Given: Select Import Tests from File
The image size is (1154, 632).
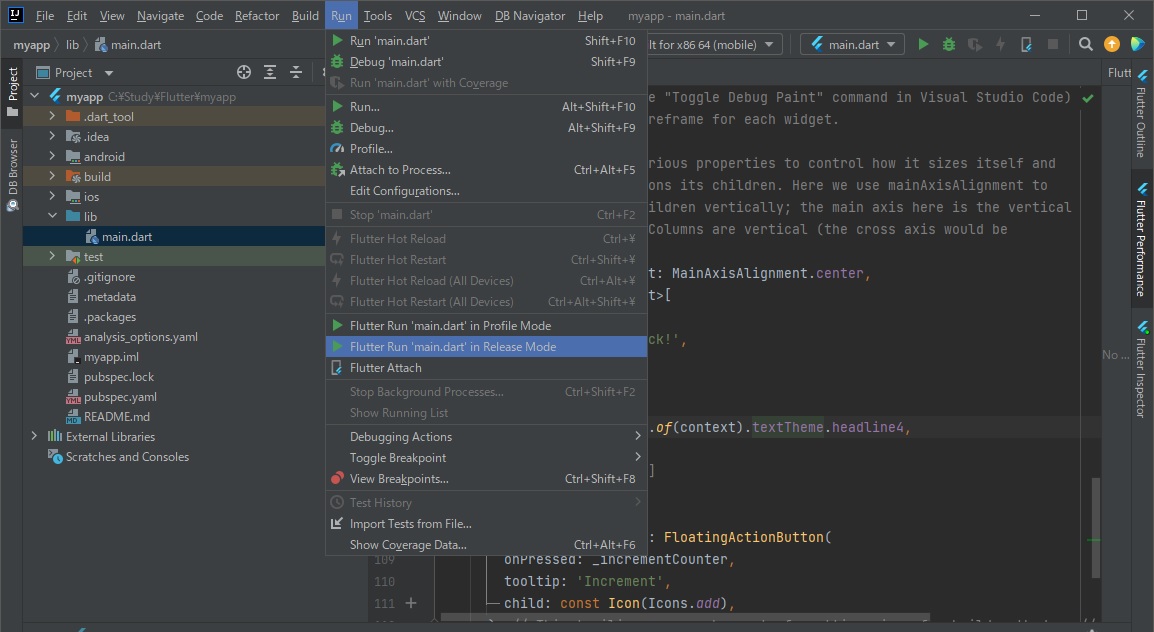Looking at the screenshot, I should pos(486,524).
